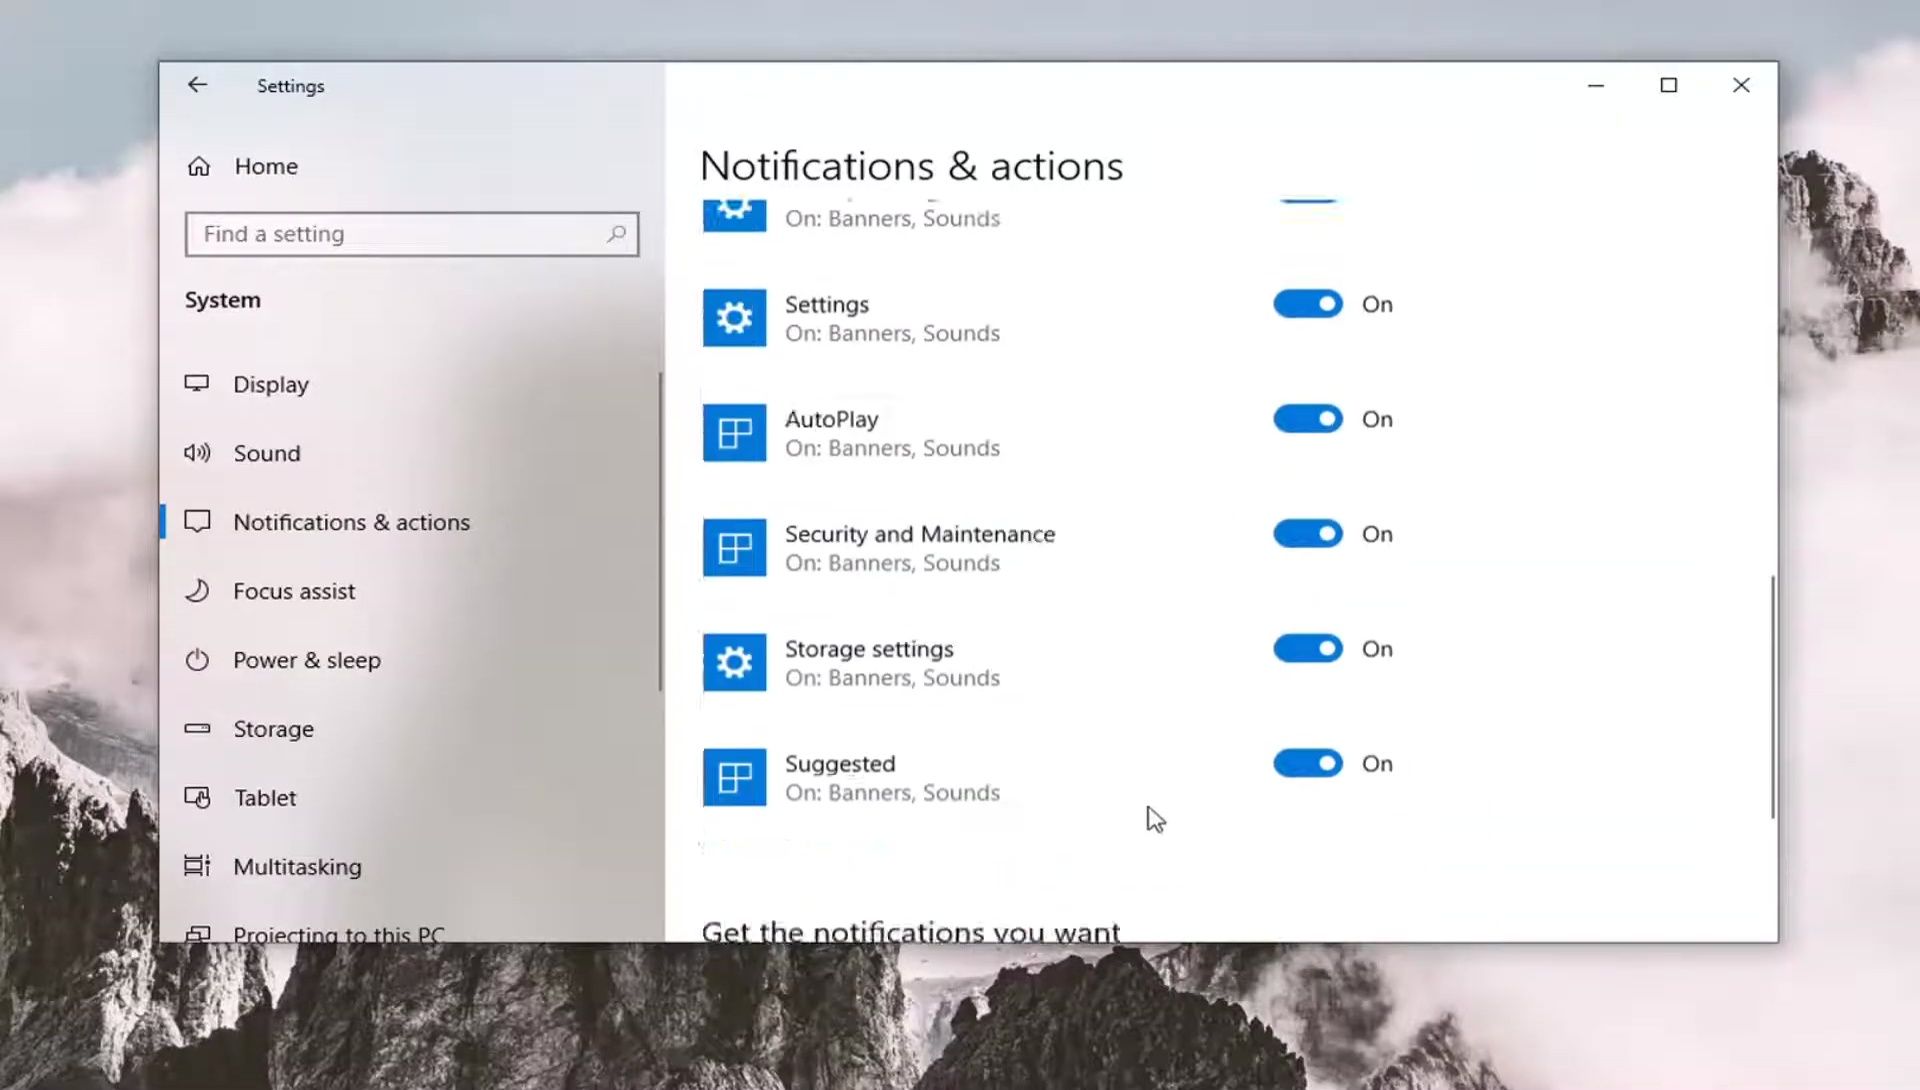This screenshot has height=1090, width=1920.
Task: Click the Settings app gear icon
Action: click(x=734, y=318)
